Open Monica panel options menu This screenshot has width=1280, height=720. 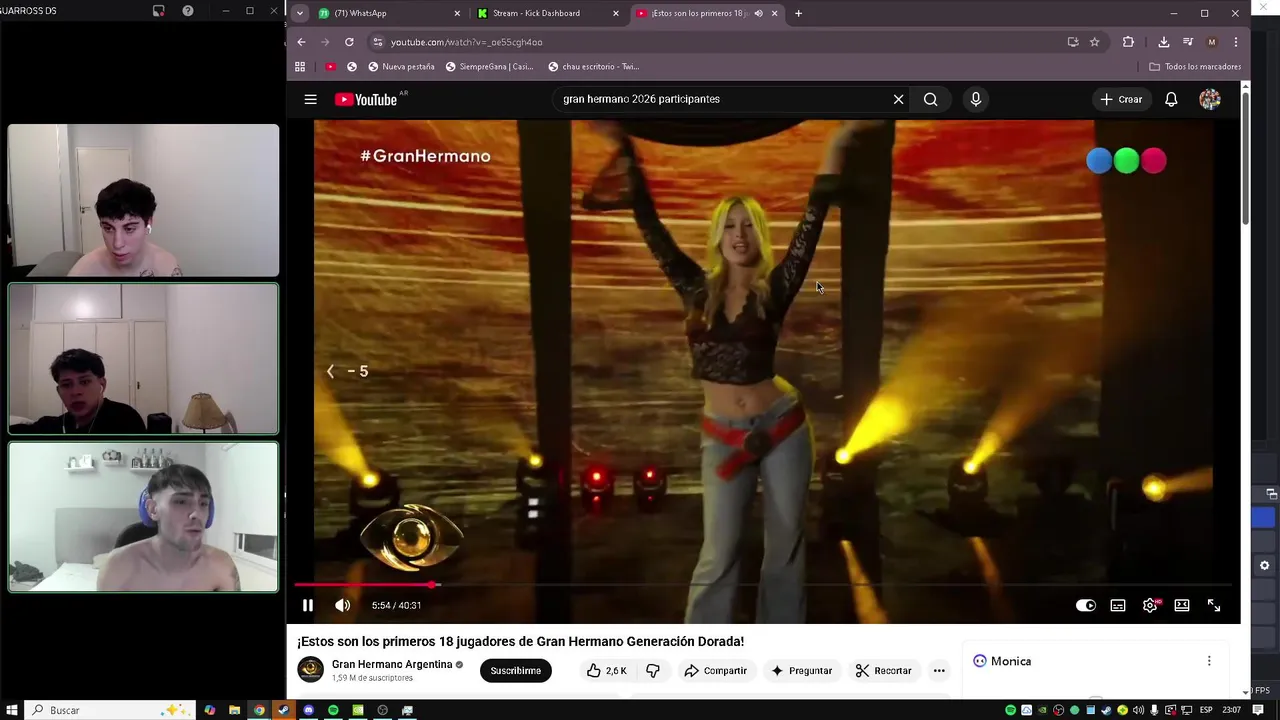tap(1209, 661)
